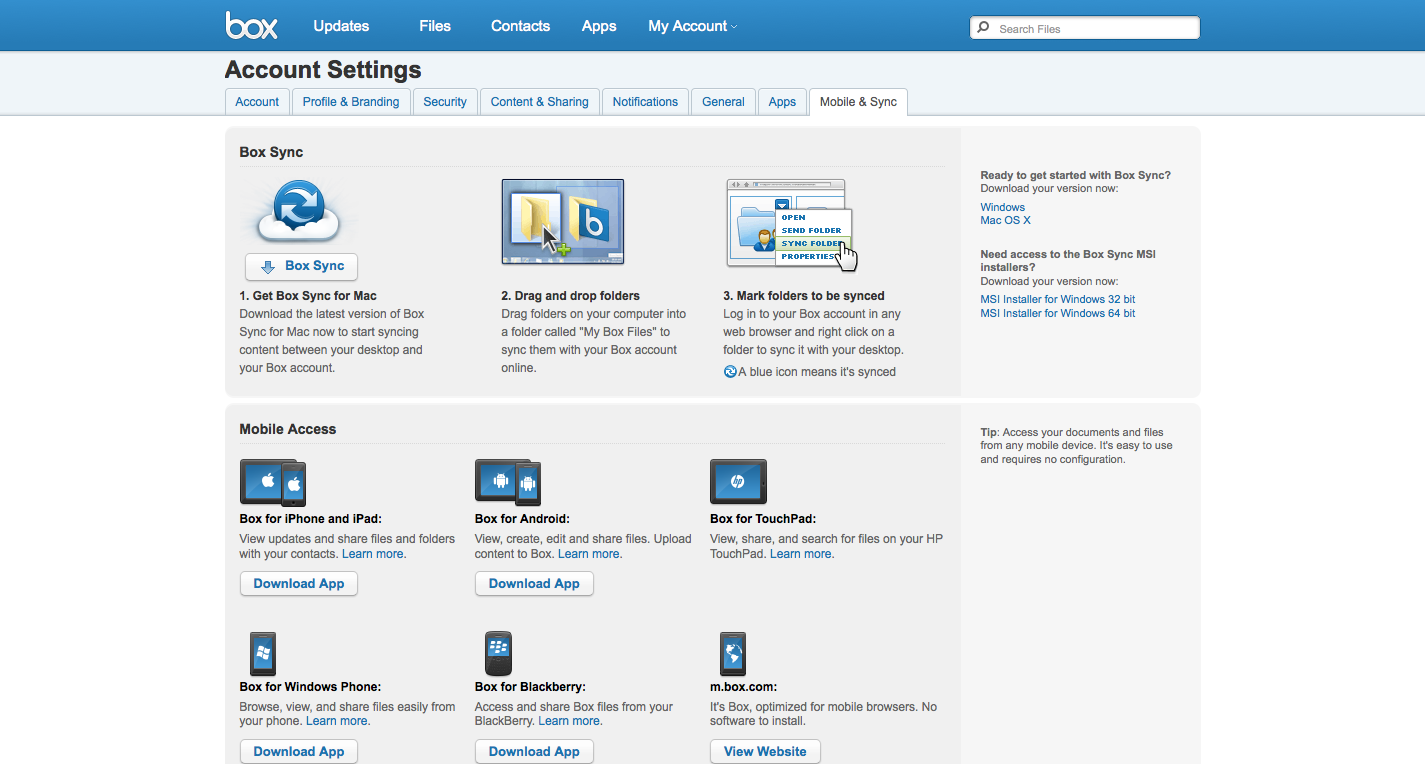The height and width of the screenshot is (764, 1425).
Task: Click the drag and drop folders illustration
Action: tap(563, 222)
